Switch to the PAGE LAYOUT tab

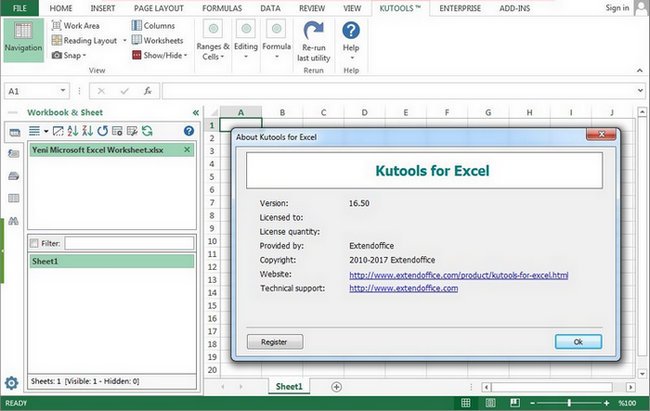click(x=159, y=8)
